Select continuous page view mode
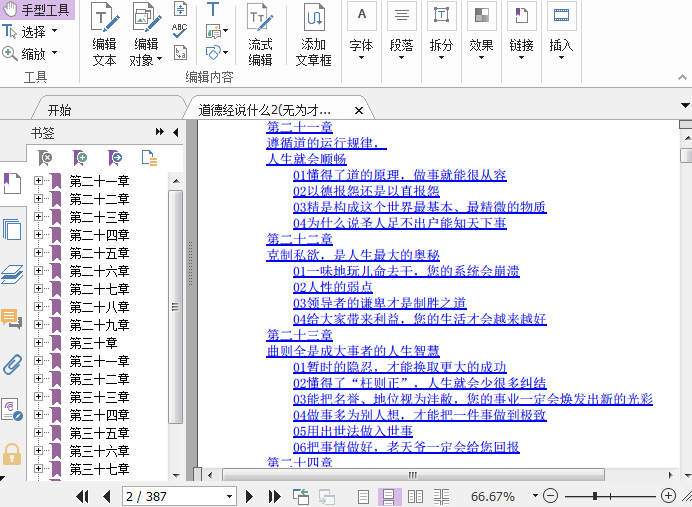692x507 pixels. [x=389, y=497]
